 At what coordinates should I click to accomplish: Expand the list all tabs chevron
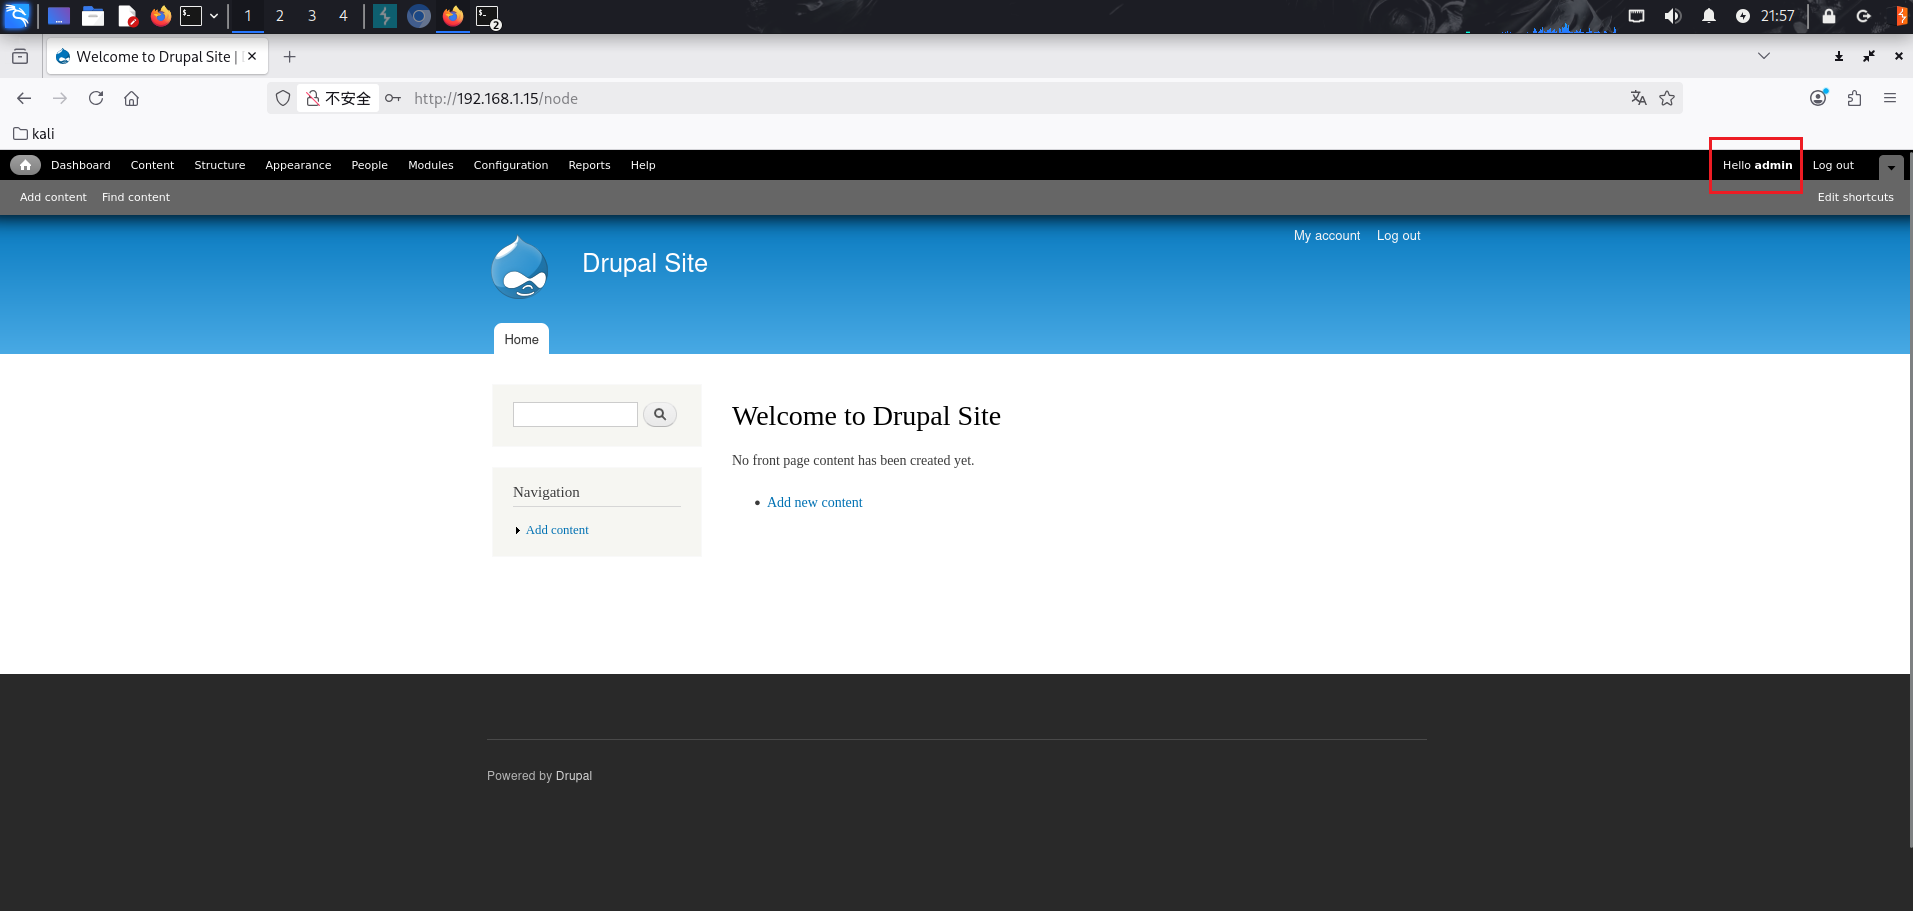point(1764,56)
